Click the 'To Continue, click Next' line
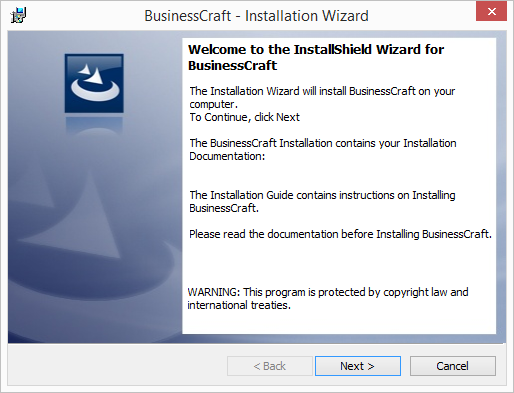The height and width of the screenshot is (393, 514). click(x=244, y=117)
